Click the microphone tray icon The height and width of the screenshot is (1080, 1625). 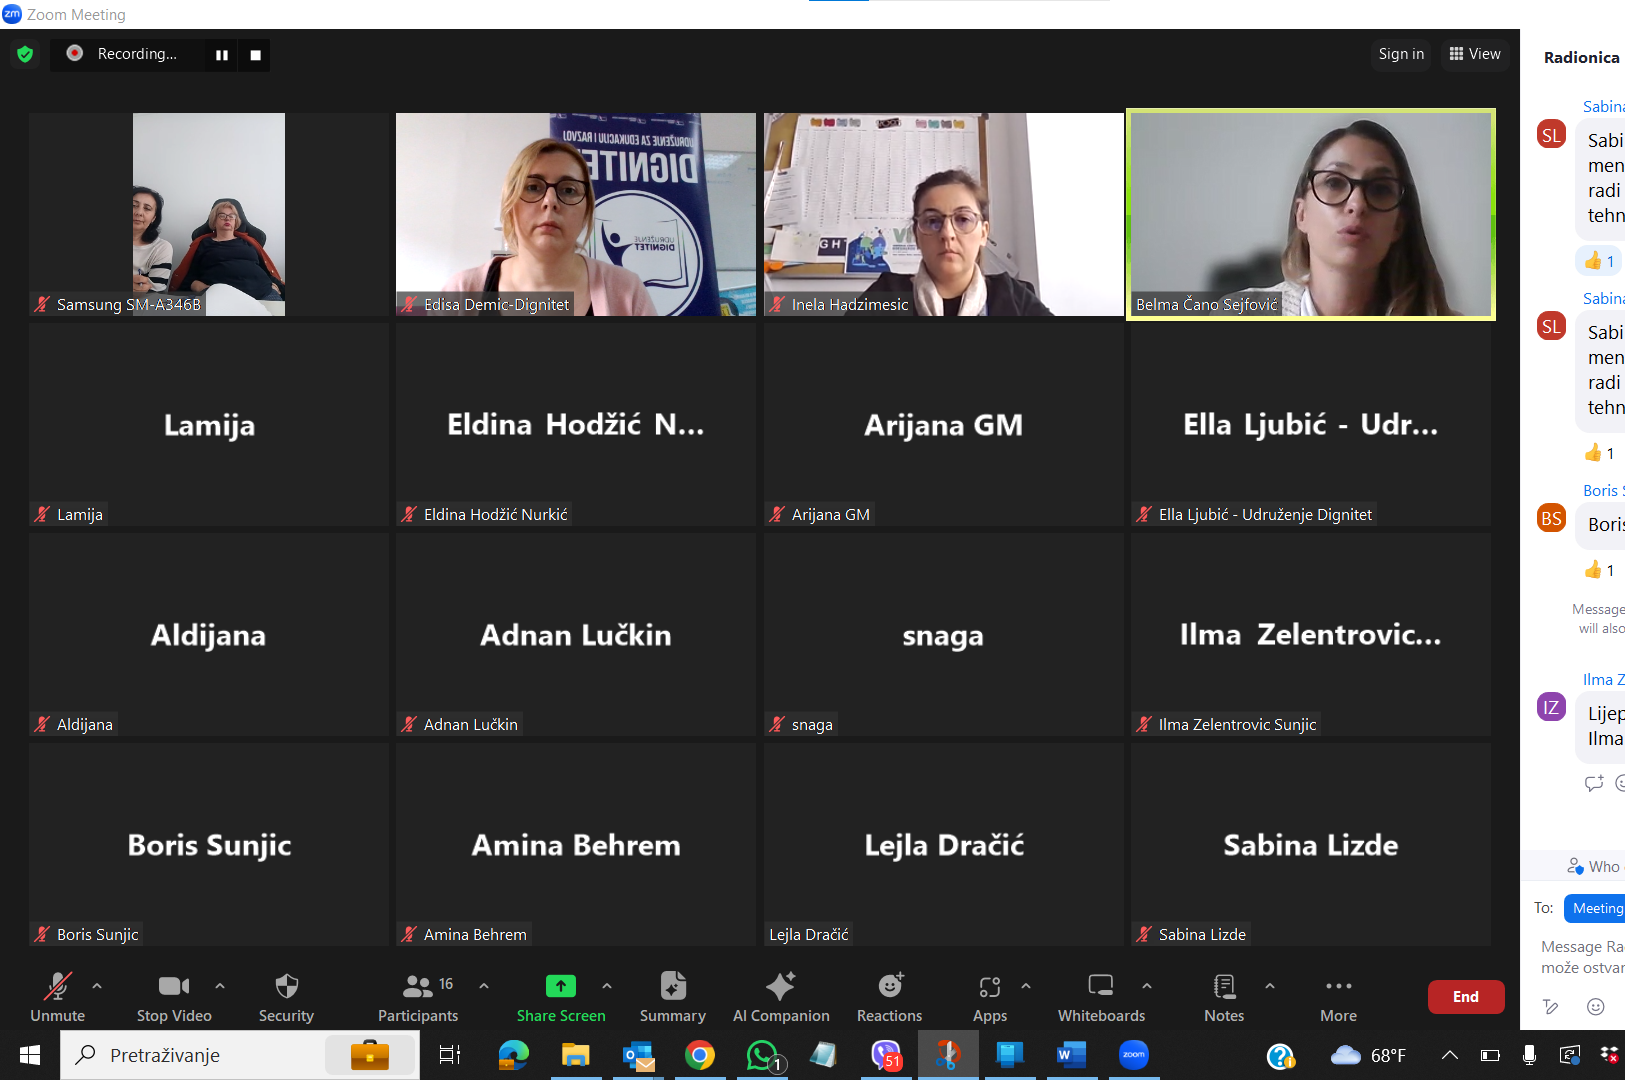click(x=1529, y=1055)
